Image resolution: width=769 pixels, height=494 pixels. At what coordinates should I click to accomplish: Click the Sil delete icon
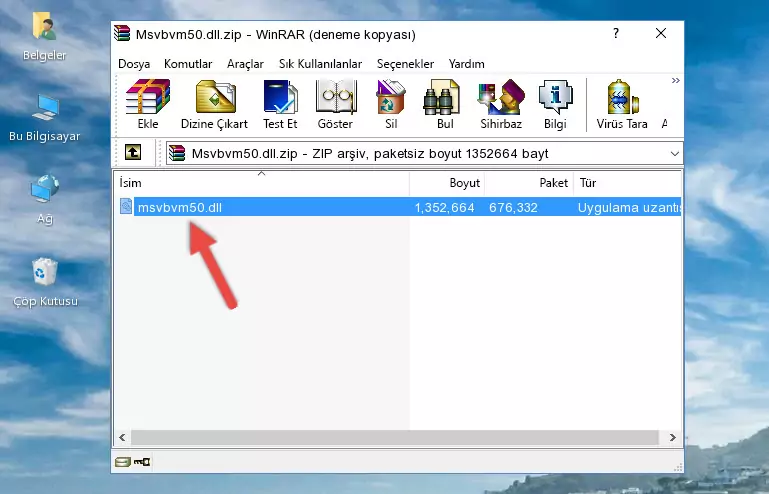pos(391,104)
